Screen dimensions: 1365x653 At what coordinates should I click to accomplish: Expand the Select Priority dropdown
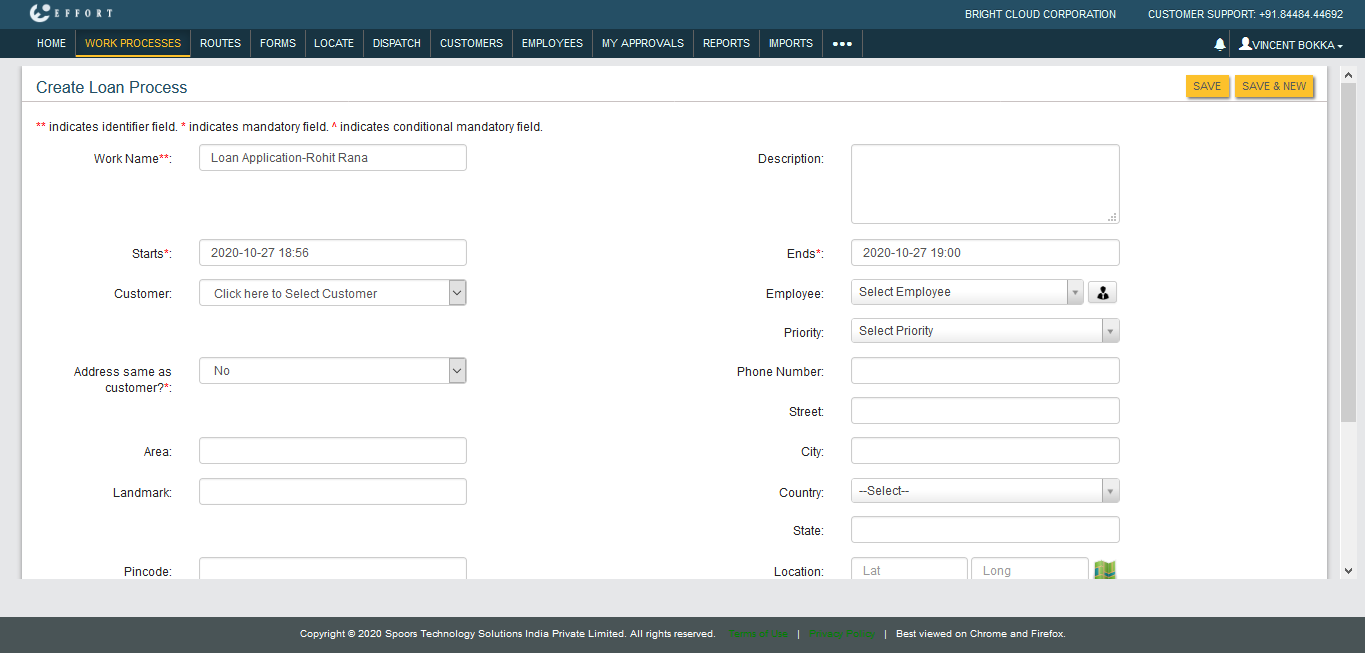pos(984,331)
